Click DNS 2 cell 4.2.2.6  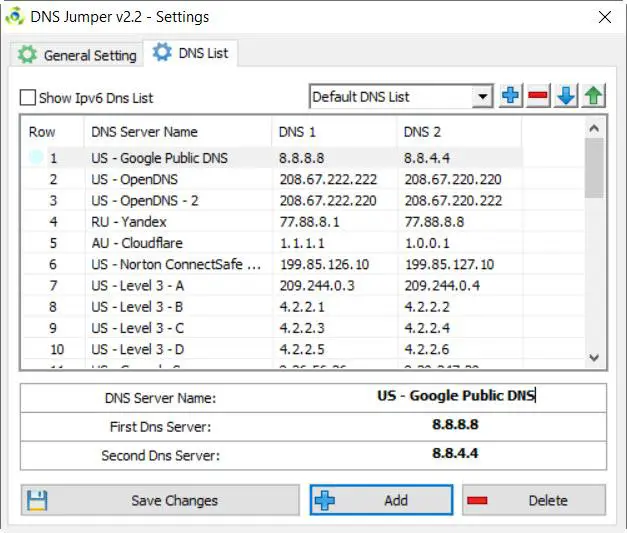coord(427,349)
